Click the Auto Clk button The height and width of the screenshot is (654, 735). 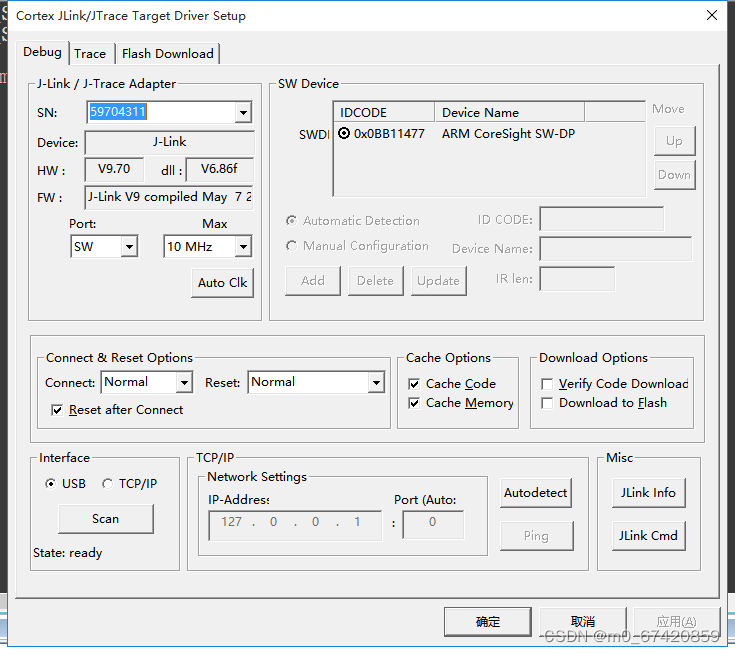pos(223,283)
